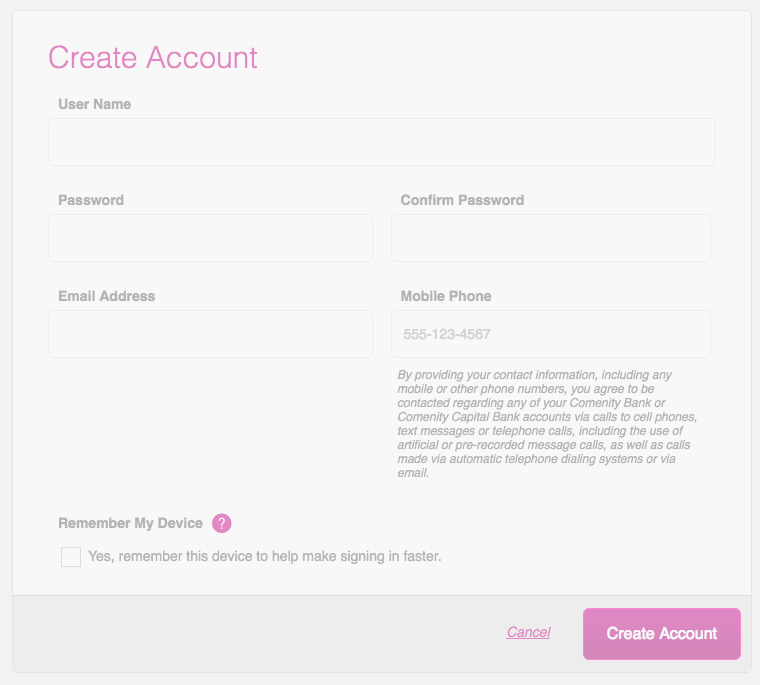Click the Email Address label
The width and height of the screenshot is (760, 685).
107,296
